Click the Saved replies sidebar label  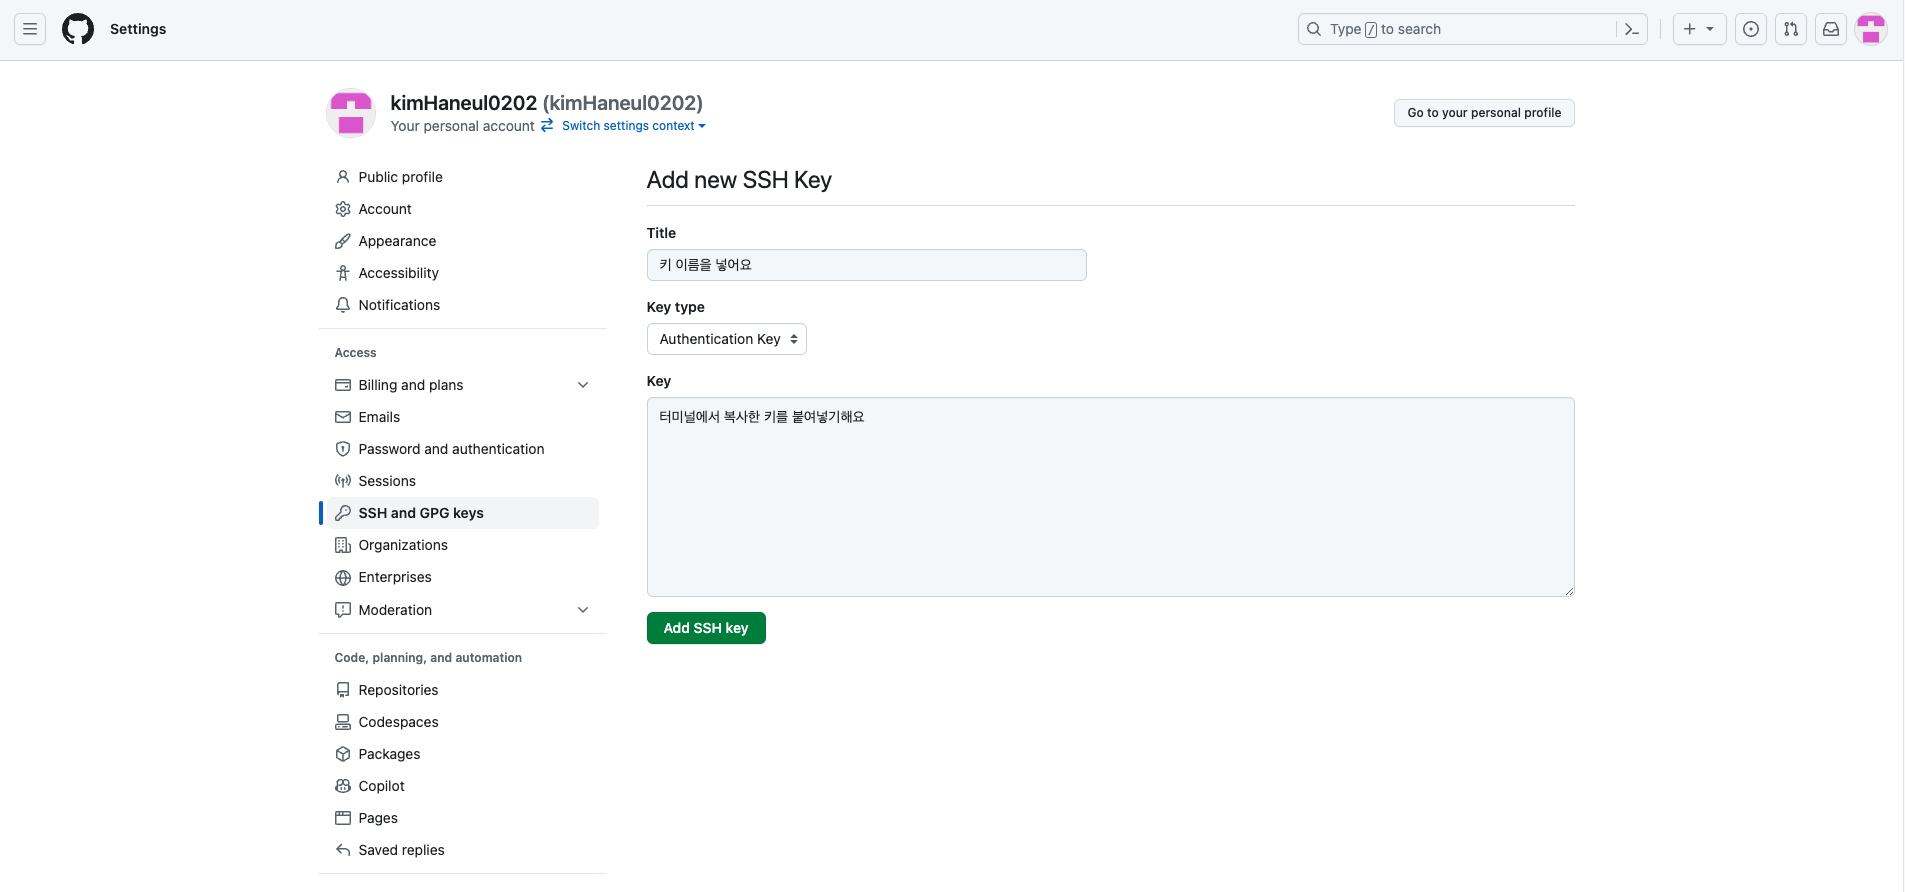coord(401,850)
